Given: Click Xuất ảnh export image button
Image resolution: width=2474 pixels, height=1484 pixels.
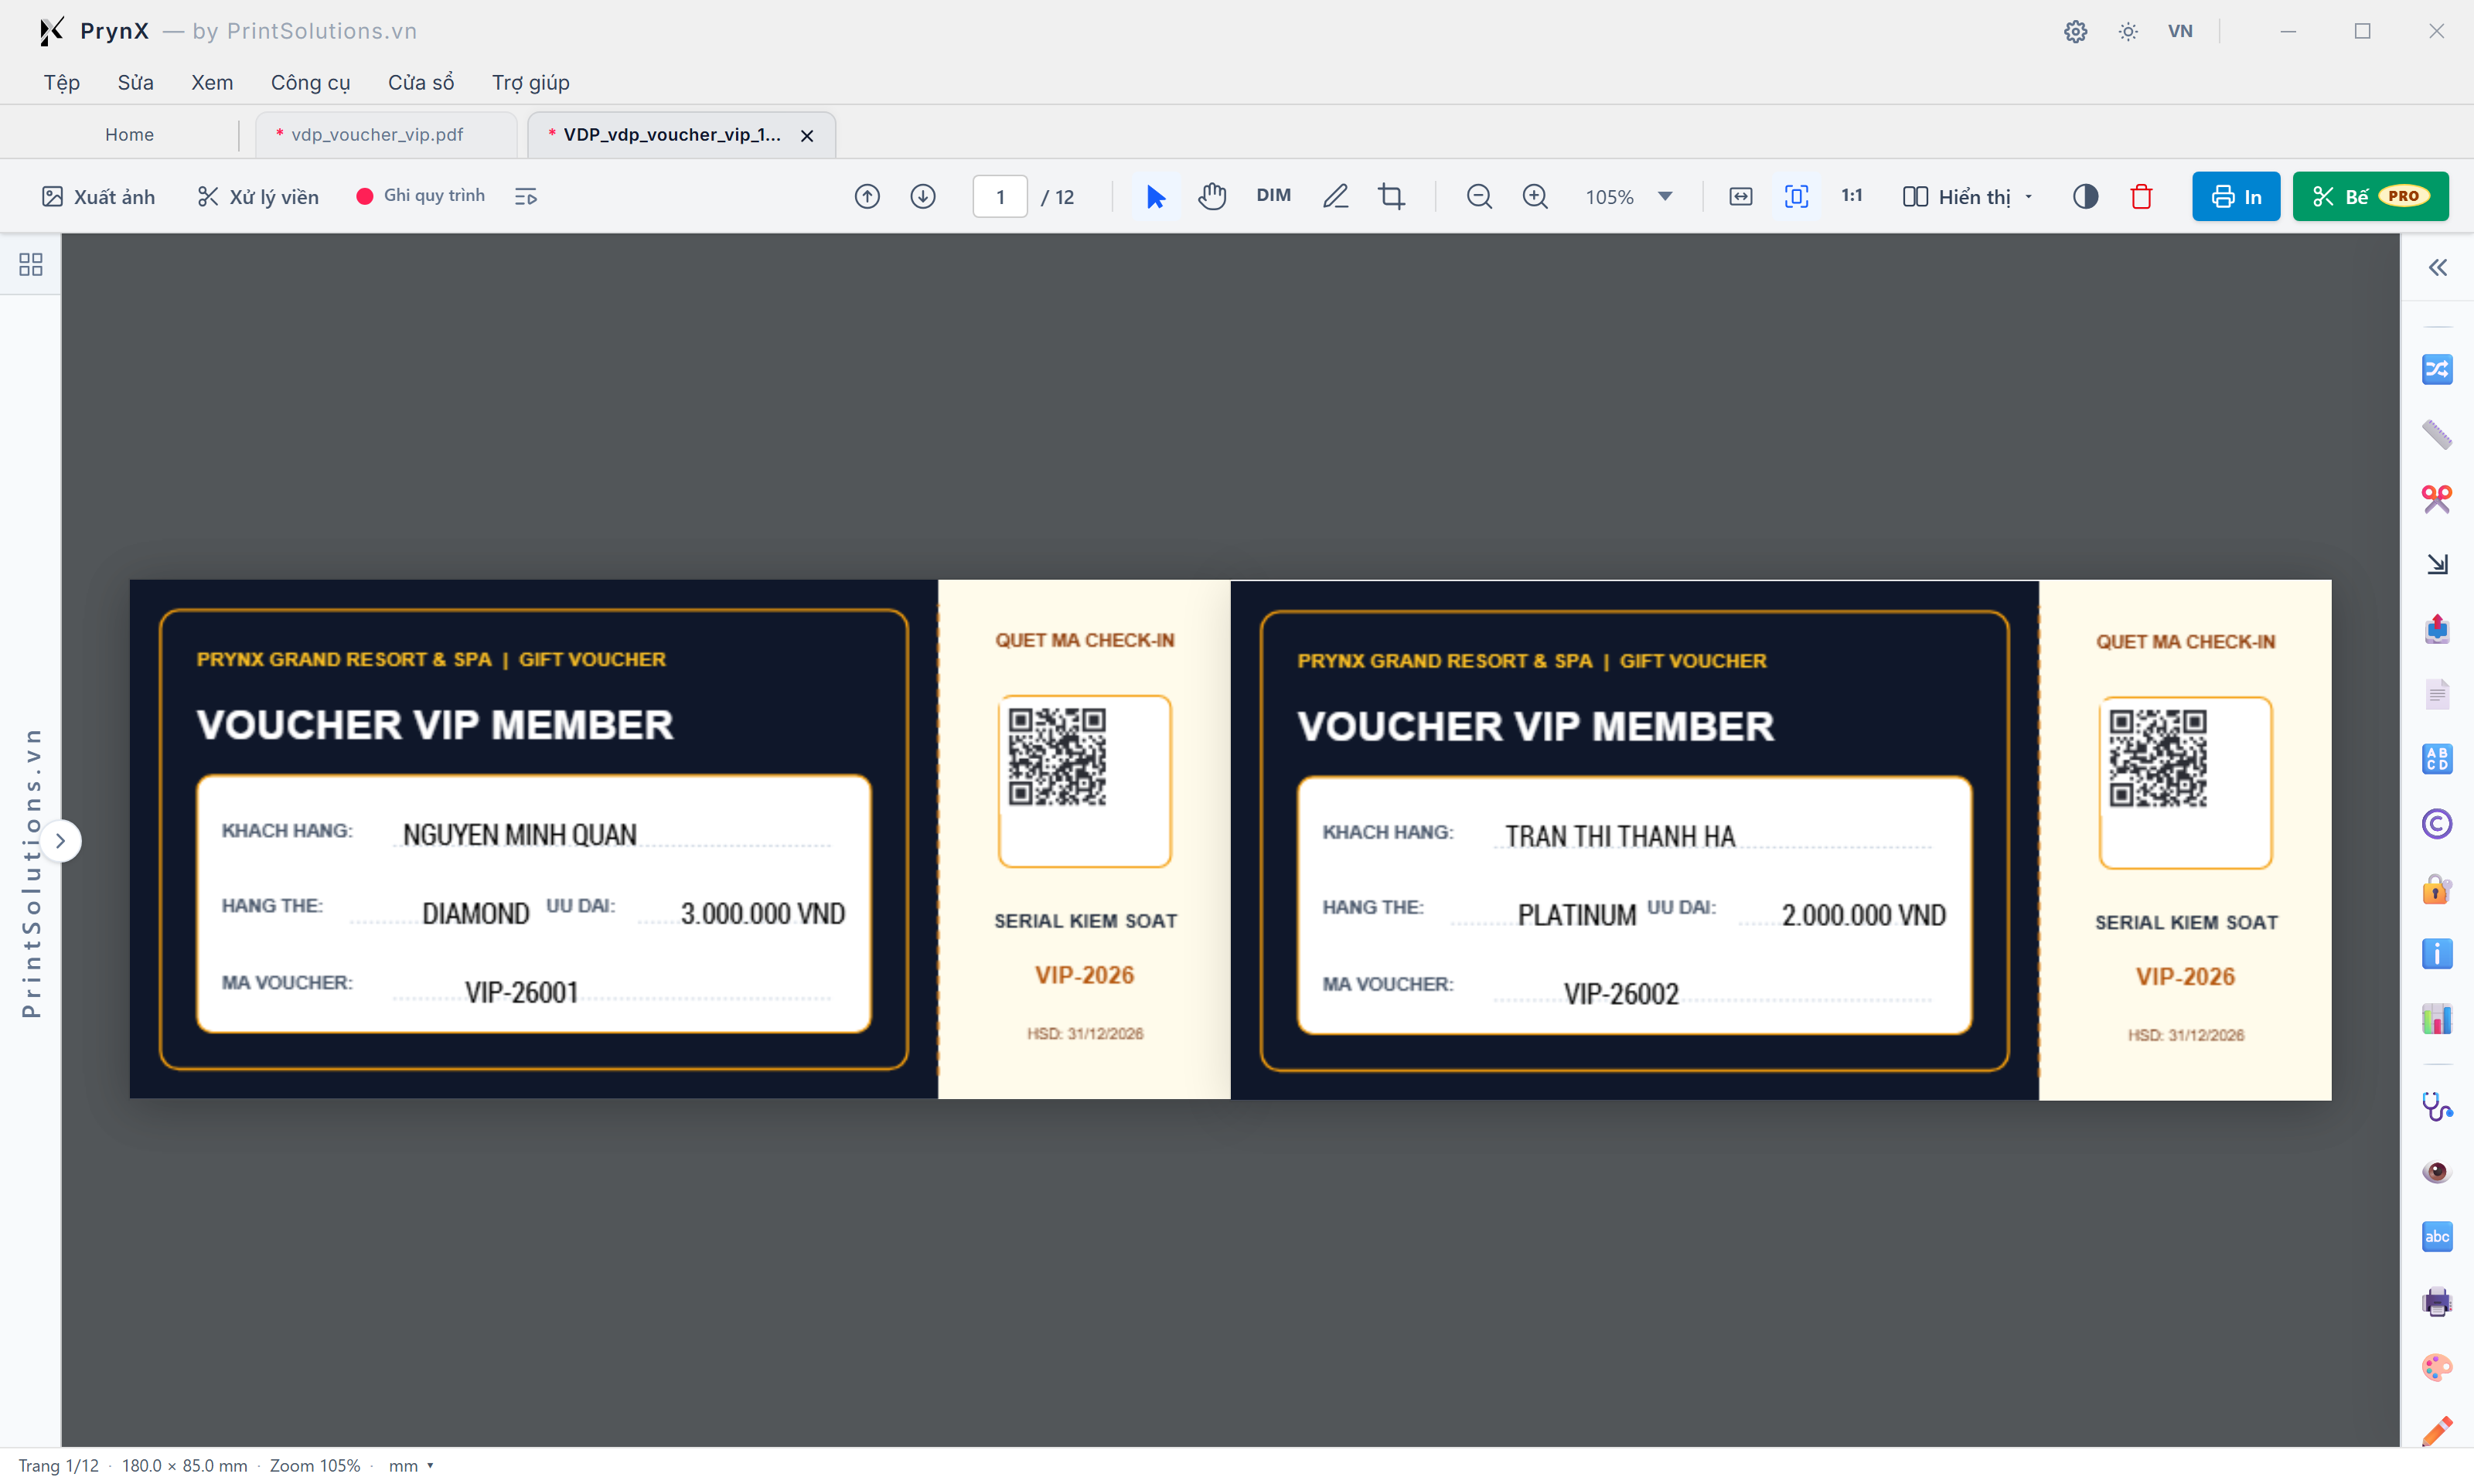Looking at the screenshot, I should (x=98, y=197).
